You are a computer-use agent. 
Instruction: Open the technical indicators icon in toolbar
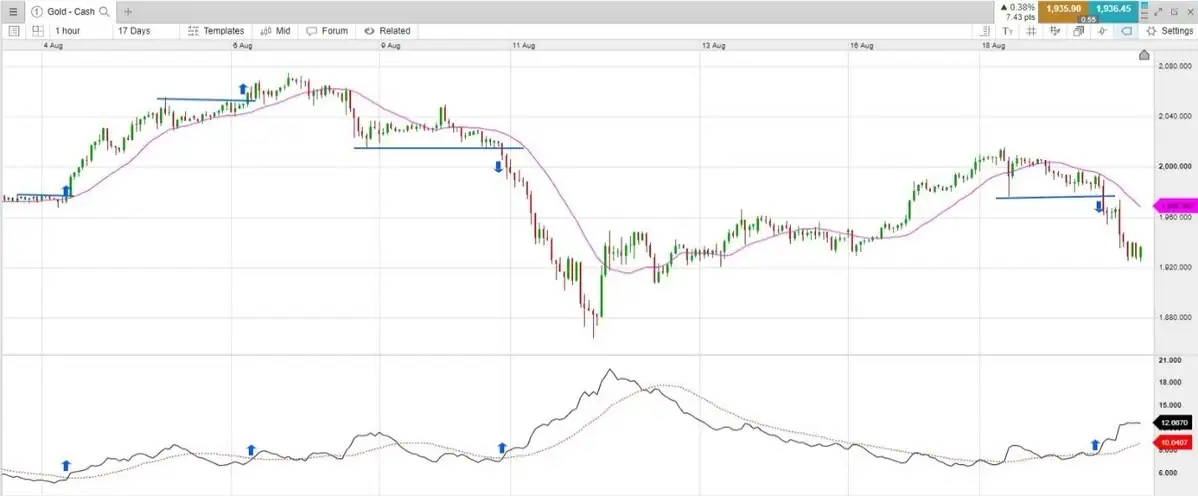point(1055,31)
